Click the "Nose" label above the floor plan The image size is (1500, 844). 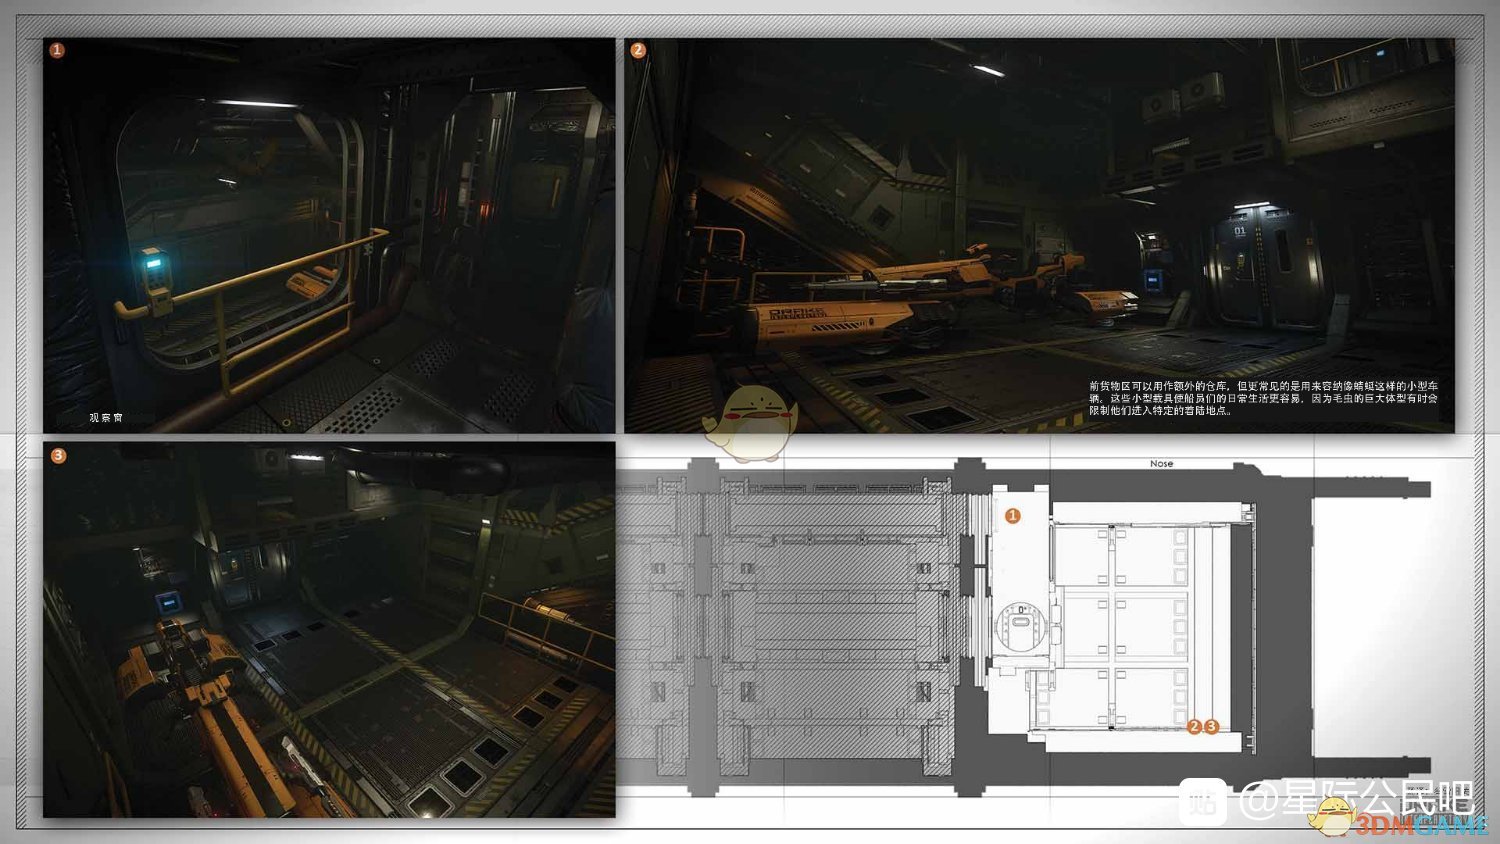pos(1161,464)
